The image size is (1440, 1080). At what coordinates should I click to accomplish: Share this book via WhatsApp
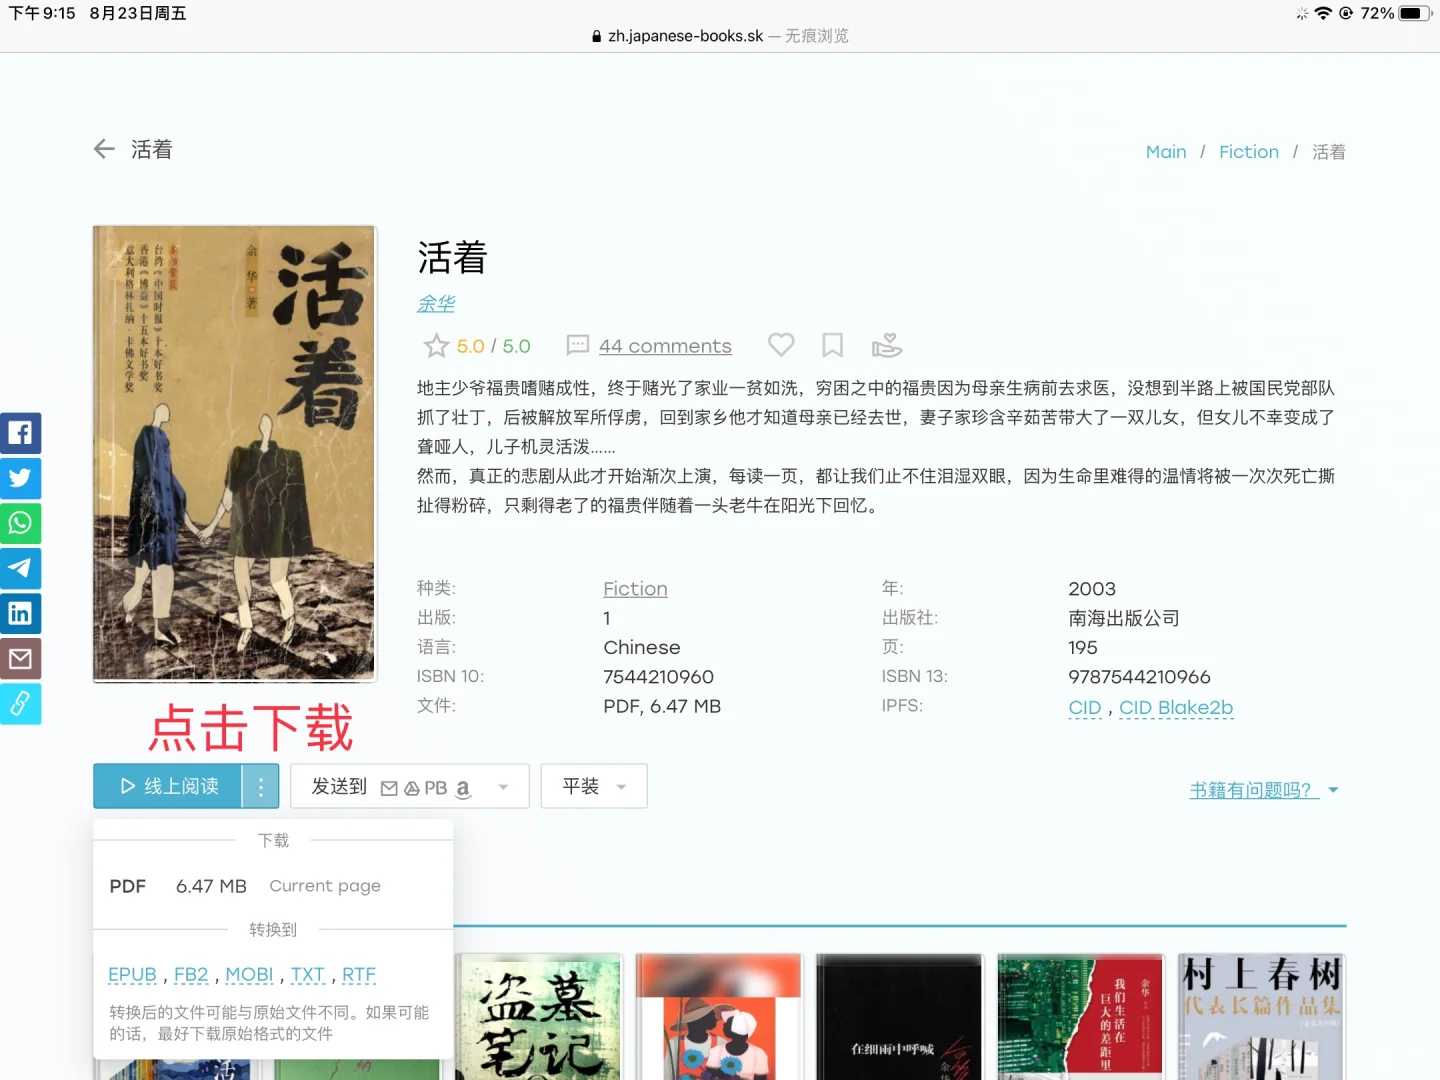click(x=20, y=523)
